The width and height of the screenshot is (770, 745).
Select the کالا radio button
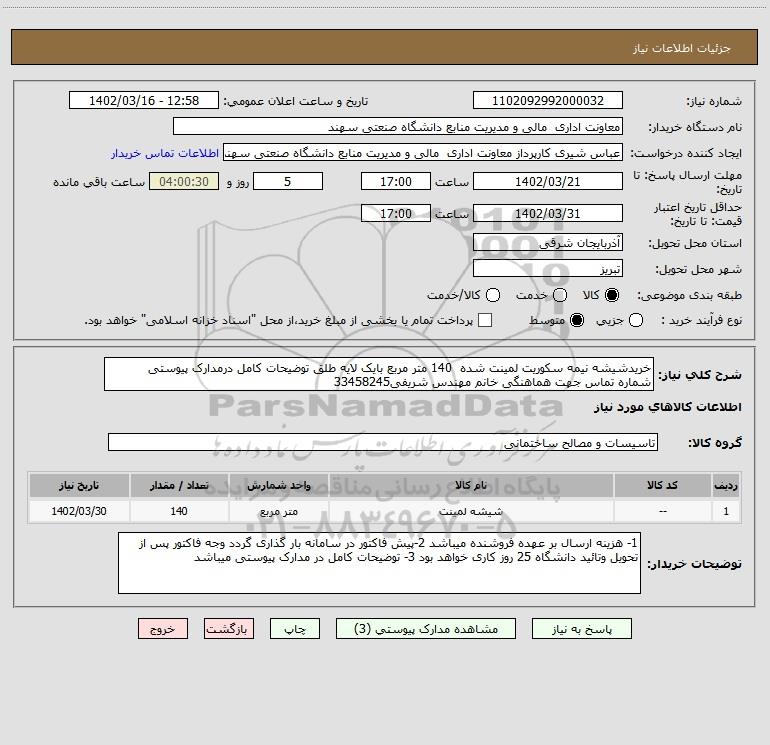[612, 295]
